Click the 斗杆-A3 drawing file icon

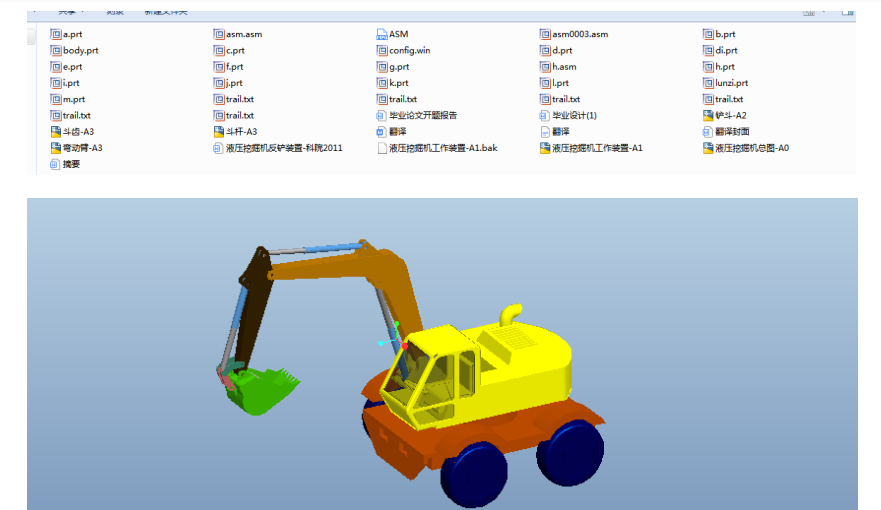coord(219,132)
